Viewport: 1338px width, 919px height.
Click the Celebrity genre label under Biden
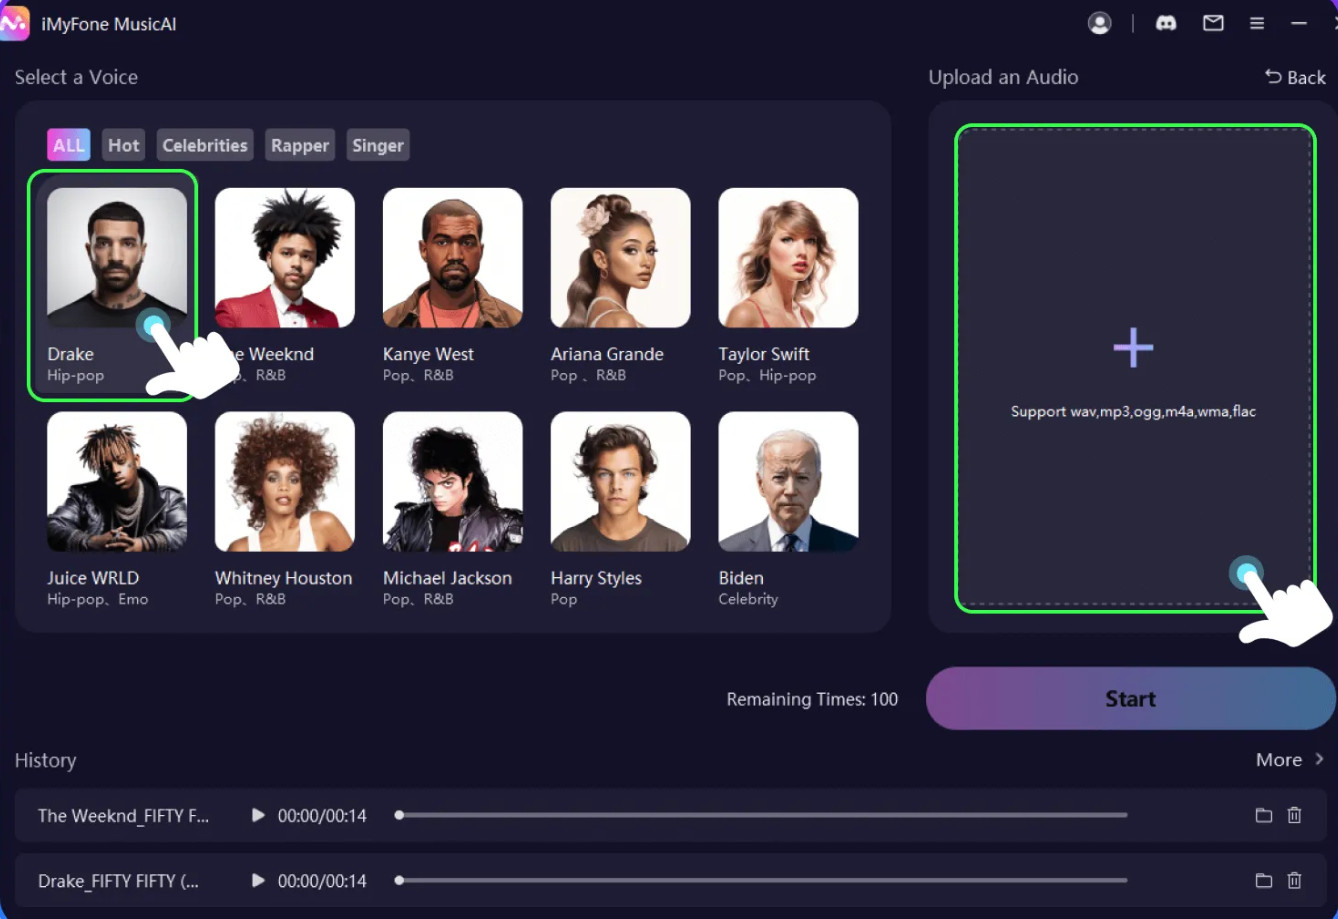(x=748, y=599)
